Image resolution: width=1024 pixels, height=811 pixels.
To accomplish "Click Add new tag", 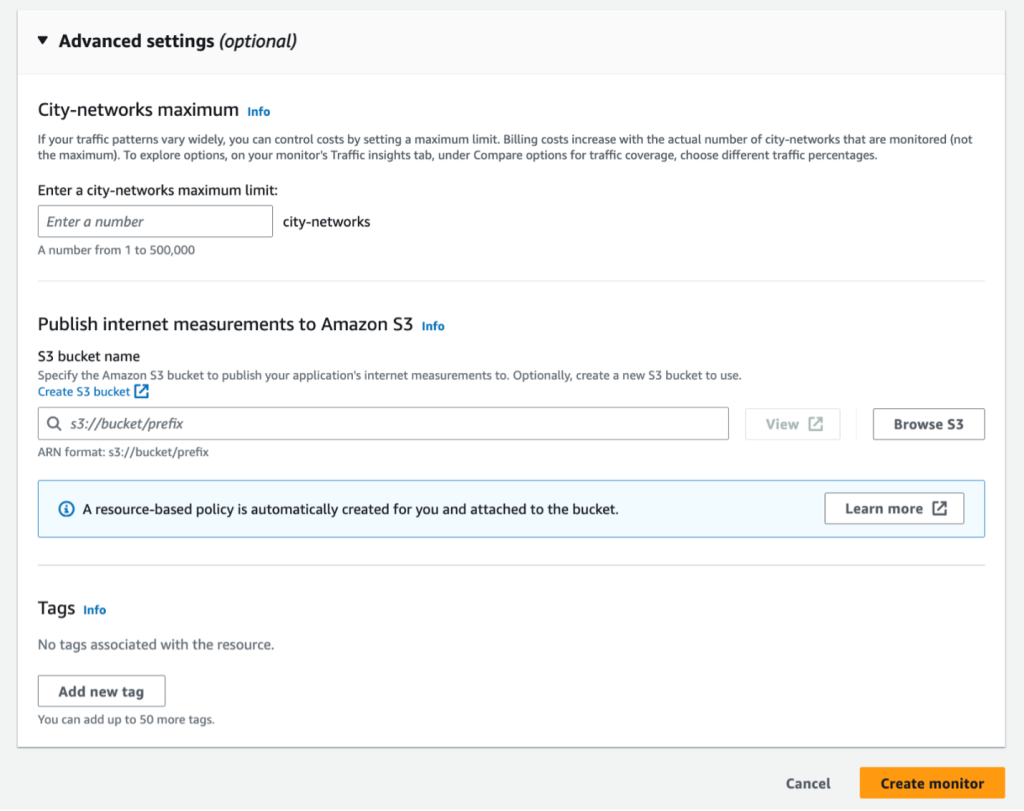I will (x=101, y=691).
